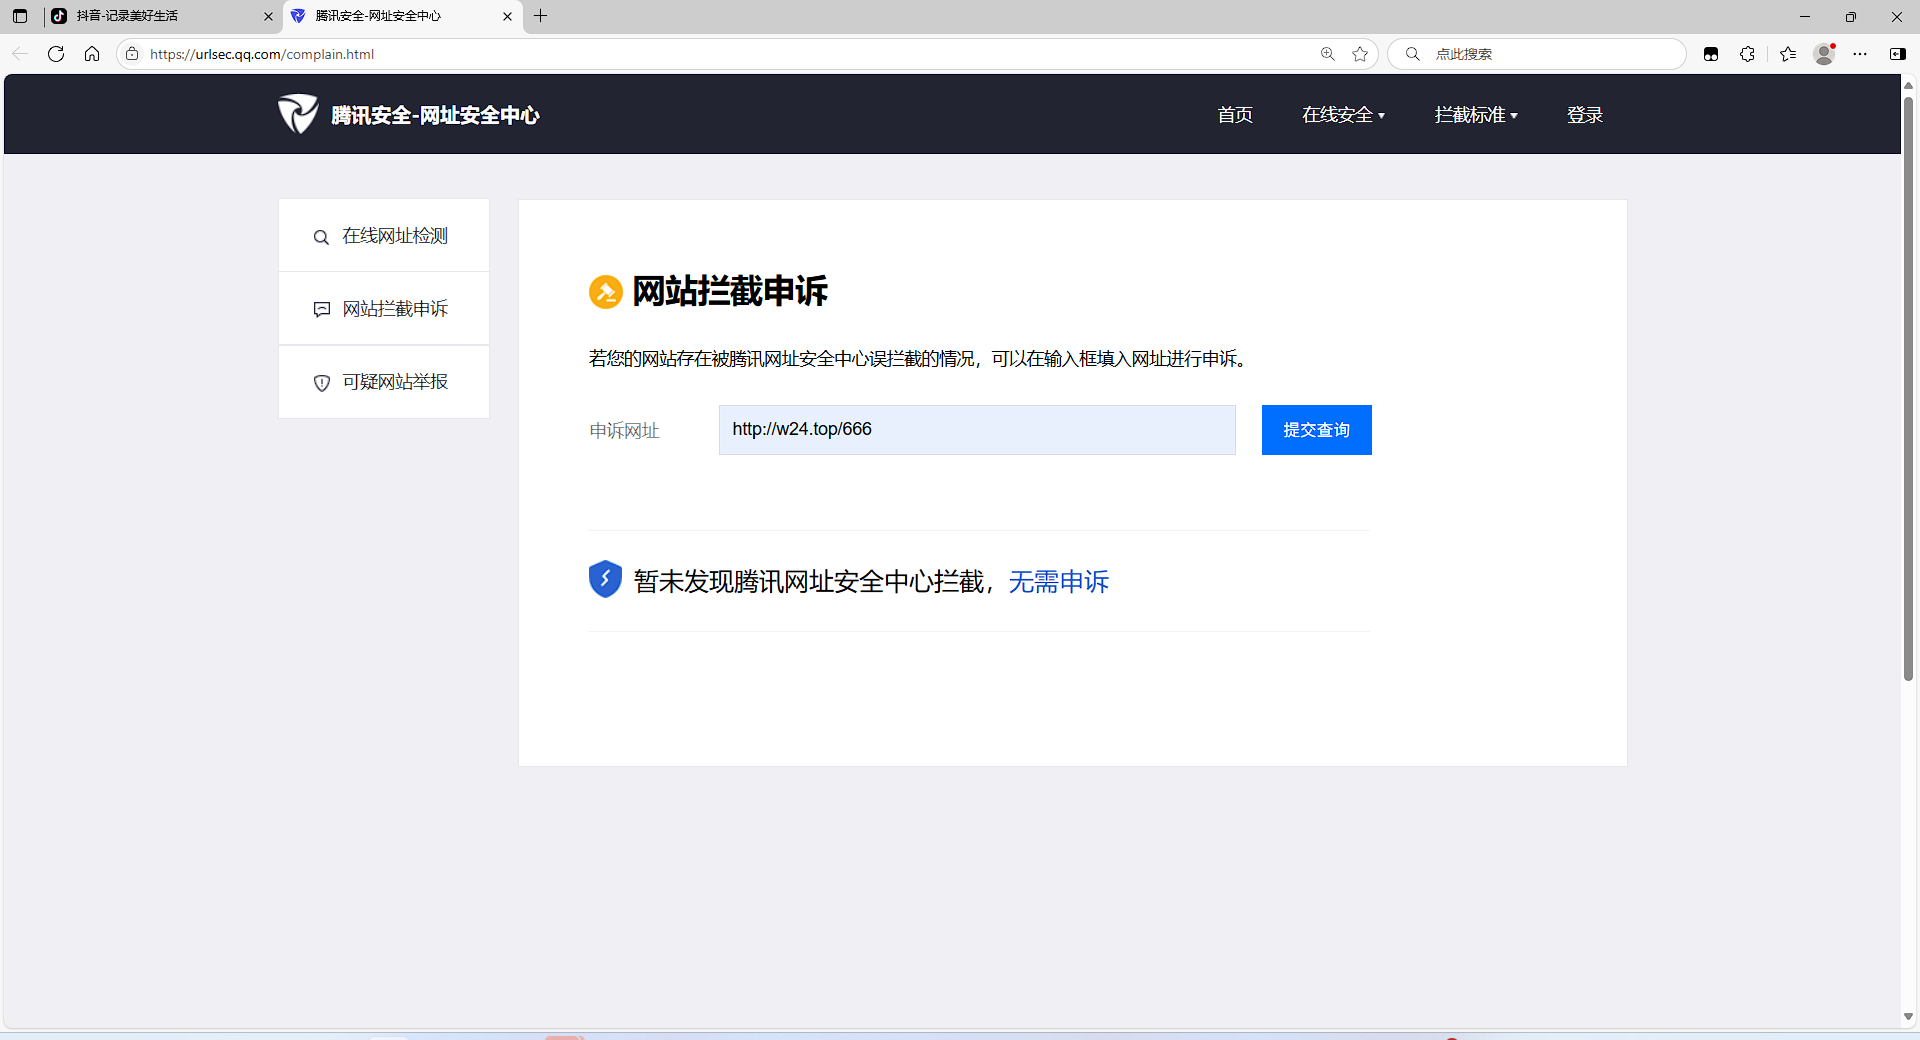Open the user profile avatar
The image size is (1920, 1040).
pyautogui.click(x=1824, y=54)
